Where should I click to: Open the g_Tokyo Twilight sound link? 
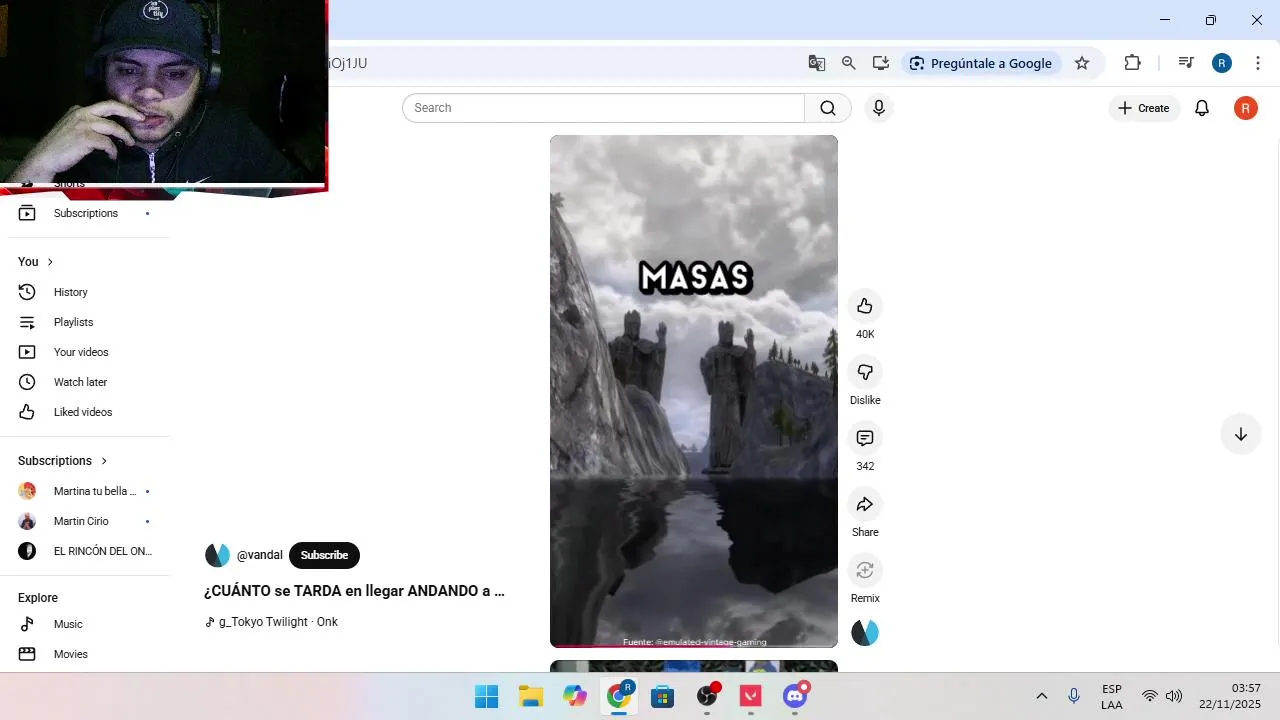tap(271, 622)
